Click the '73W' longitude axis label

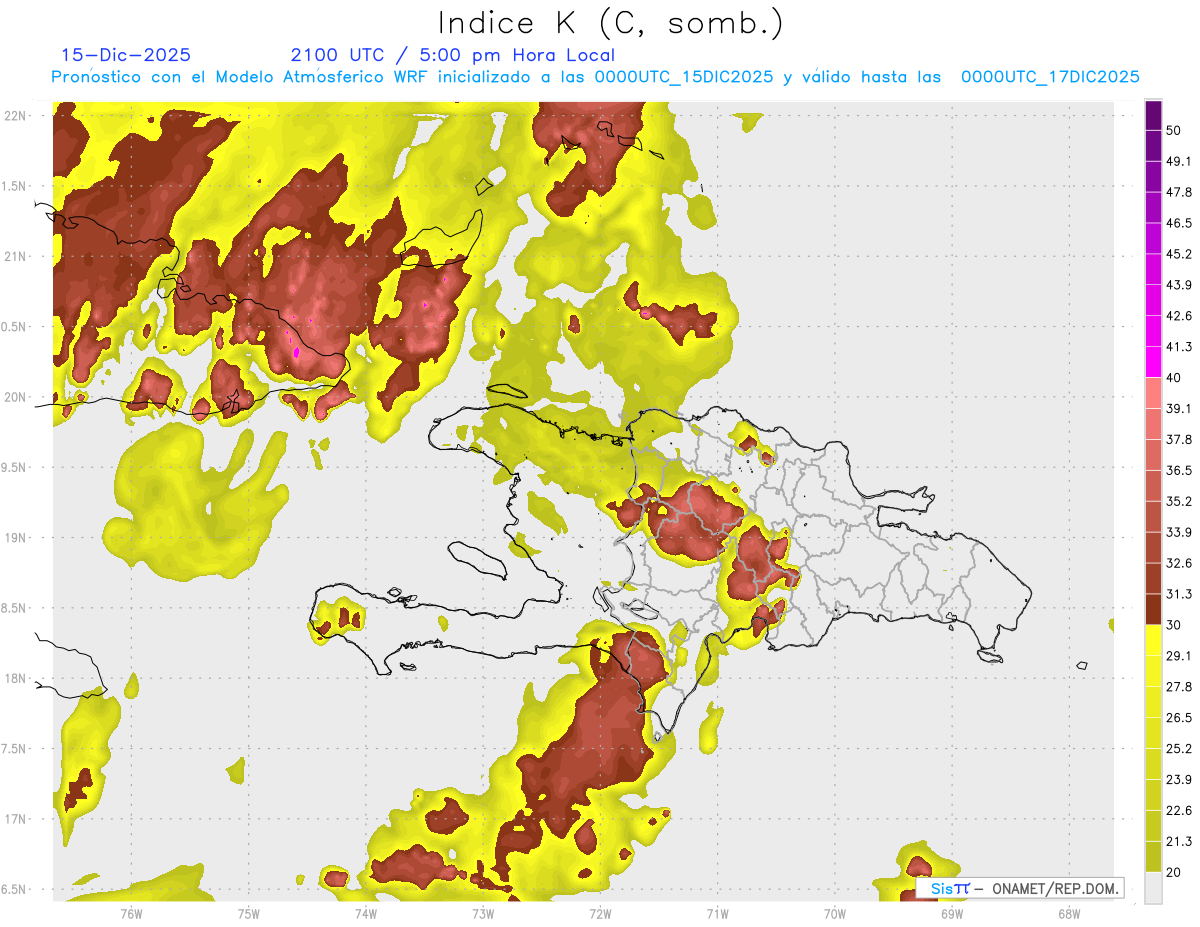[483, 914]
